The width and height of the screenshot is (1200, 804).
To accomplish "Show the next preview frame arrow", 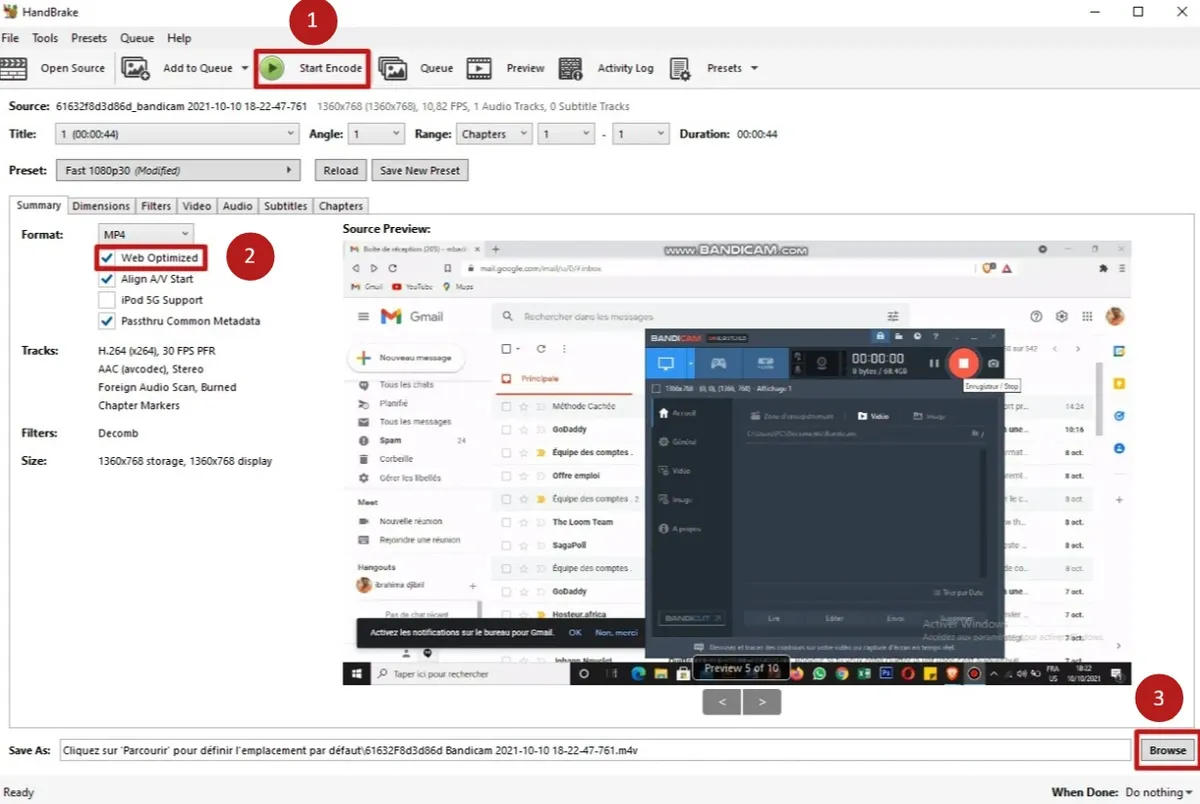I will pyautogui.click(x=762, y=702).
